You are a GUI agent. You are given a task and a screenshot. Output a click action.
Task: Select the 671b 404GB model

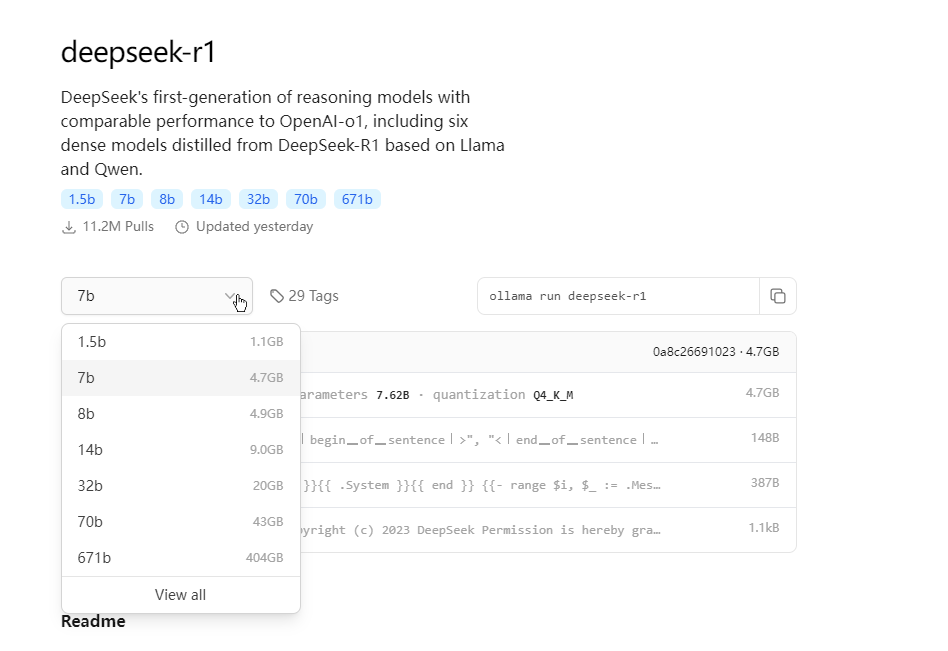[181, 558]
